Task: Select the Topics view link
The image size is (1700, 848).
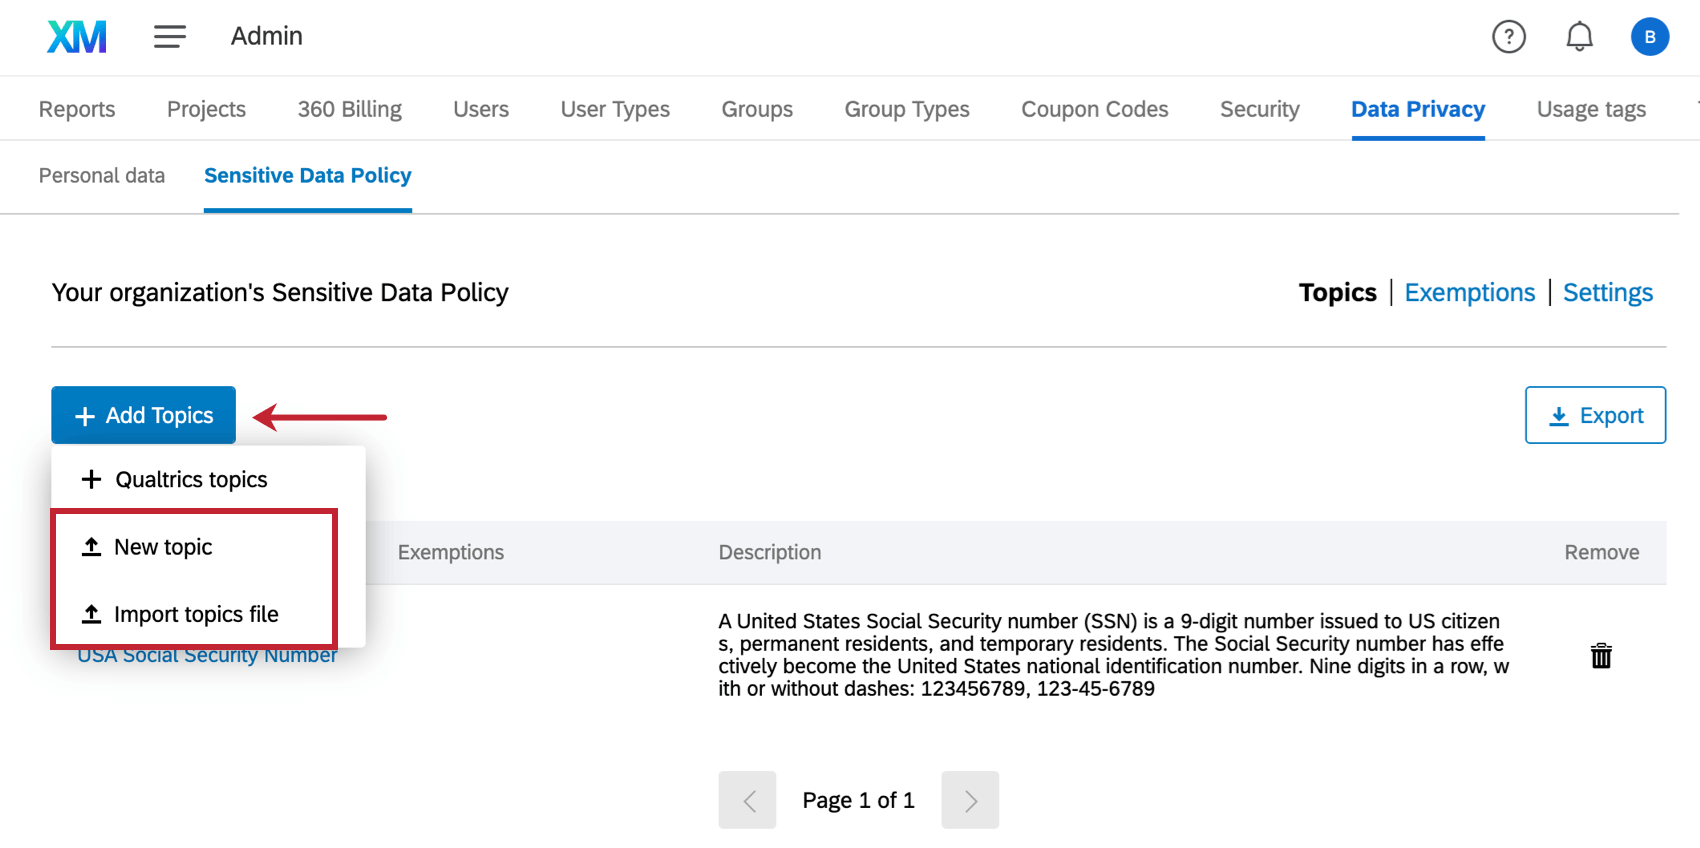Action: click(1337, 293)
